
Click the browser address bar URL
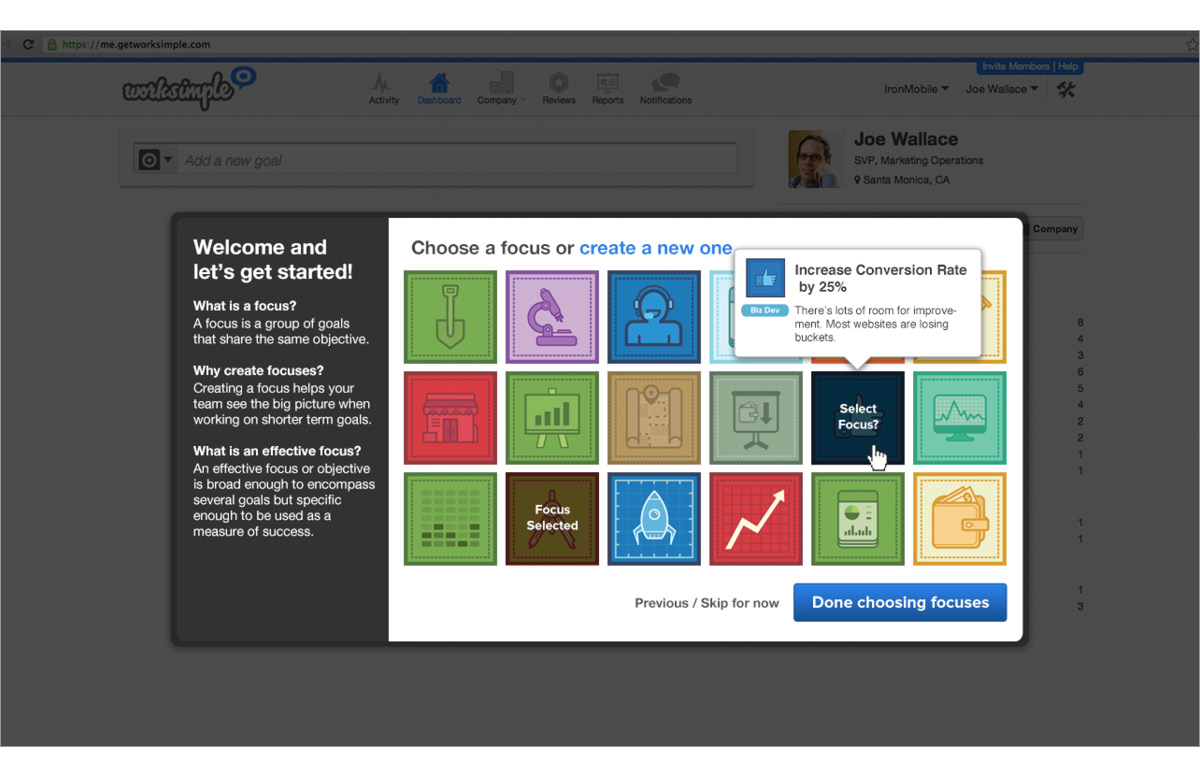(136, 44)
